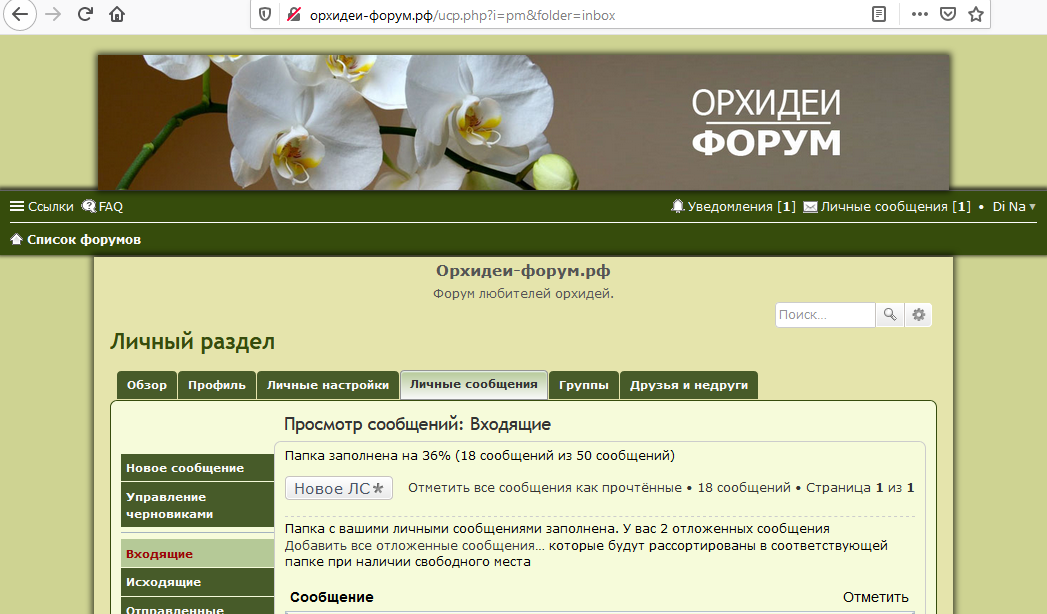Switch to the Друзья и недруги tab

click(689, 385)
